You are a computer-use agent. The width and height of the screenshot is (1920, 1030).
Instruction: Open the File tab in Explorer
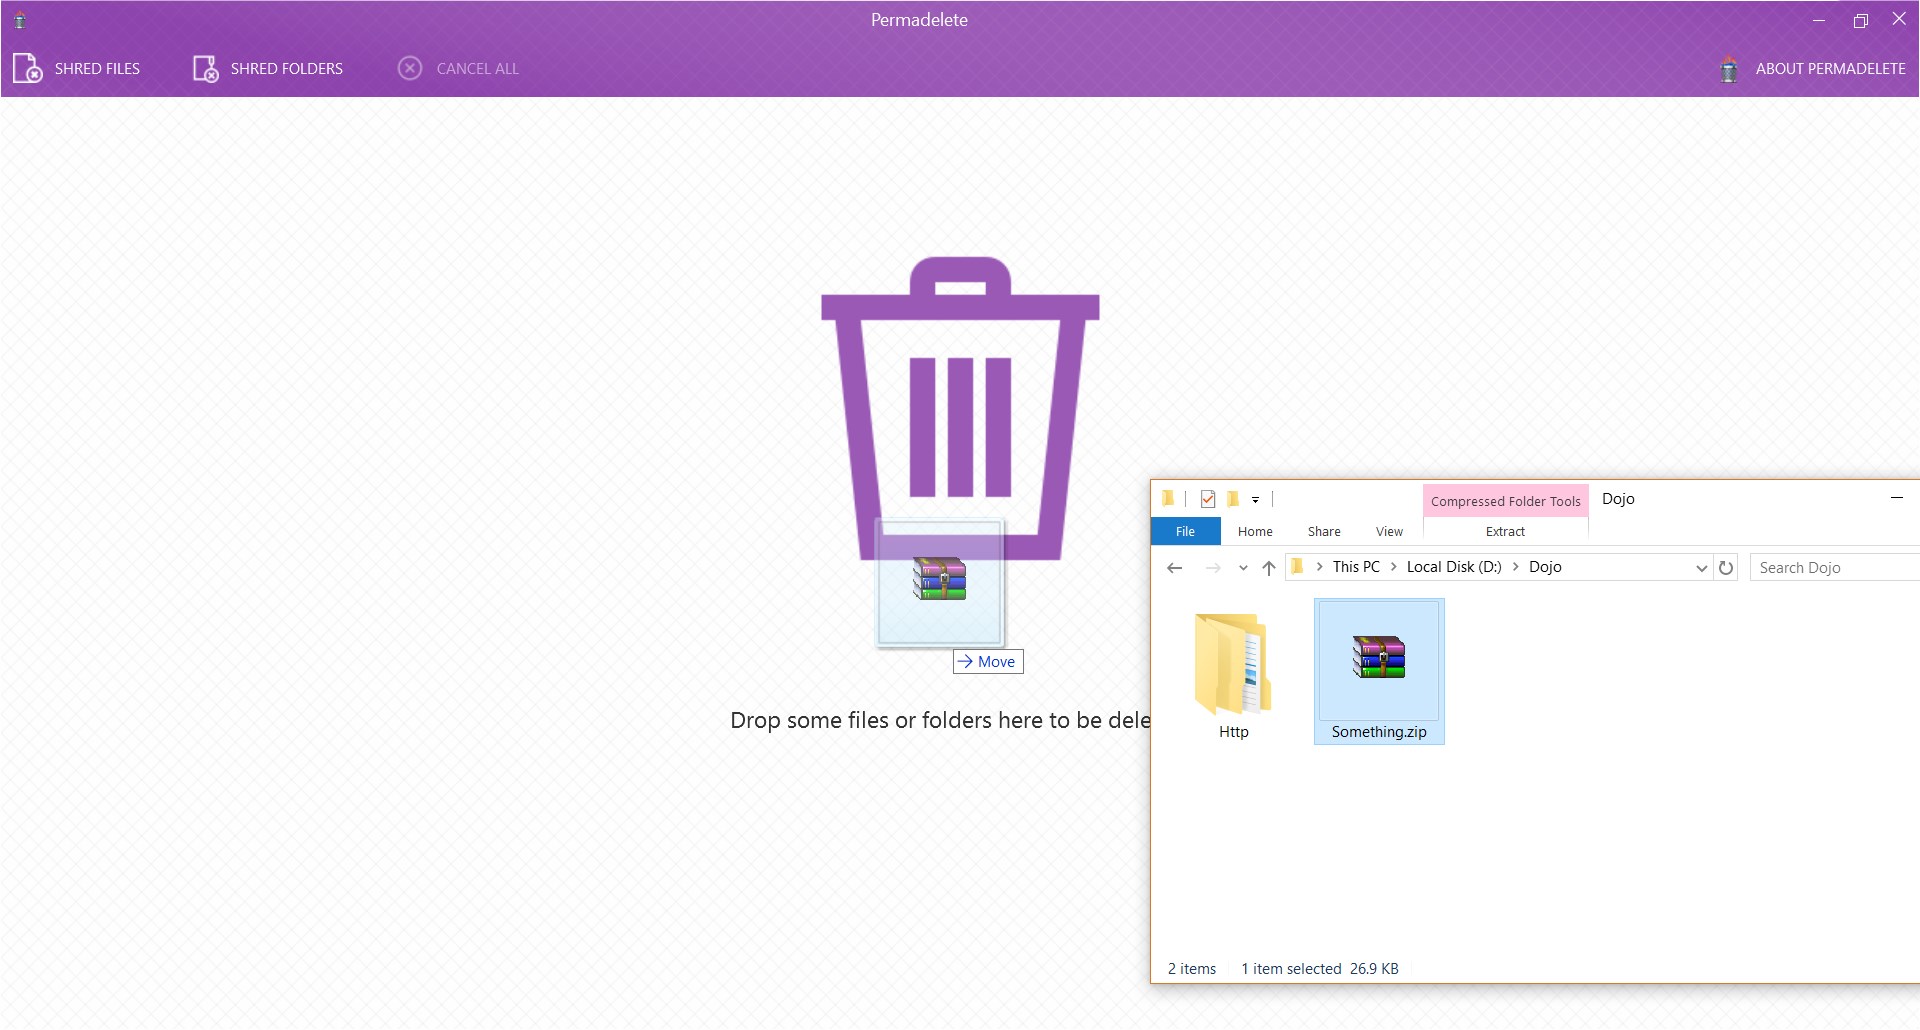1185,532
